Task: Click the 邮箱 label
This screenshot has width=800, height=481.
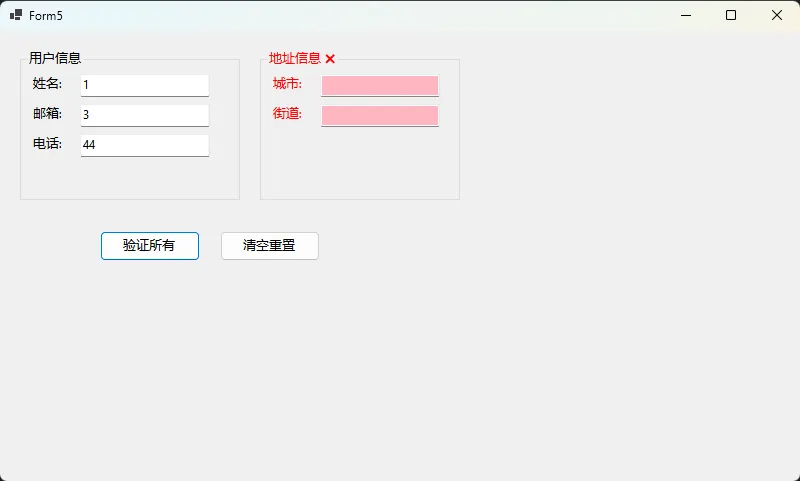Action: [x=47, y=114]
